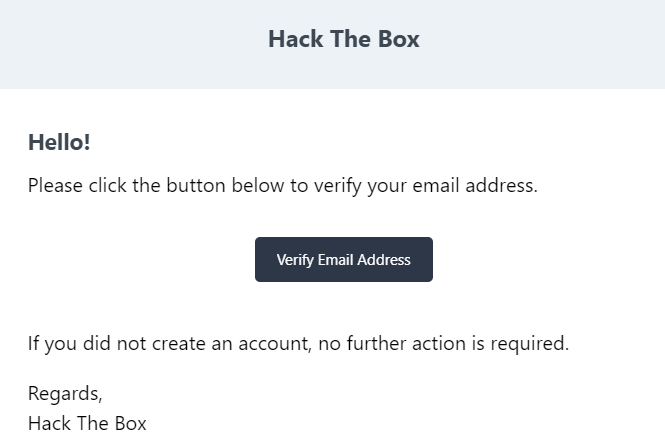Click the Regards, closing line
Screen dimensions: 665x446
tap(65, 394)
